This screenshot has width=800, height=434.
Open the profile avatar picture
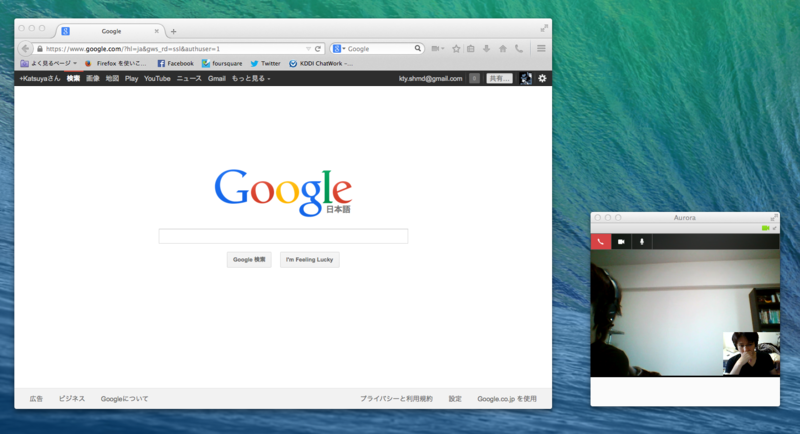526,79
